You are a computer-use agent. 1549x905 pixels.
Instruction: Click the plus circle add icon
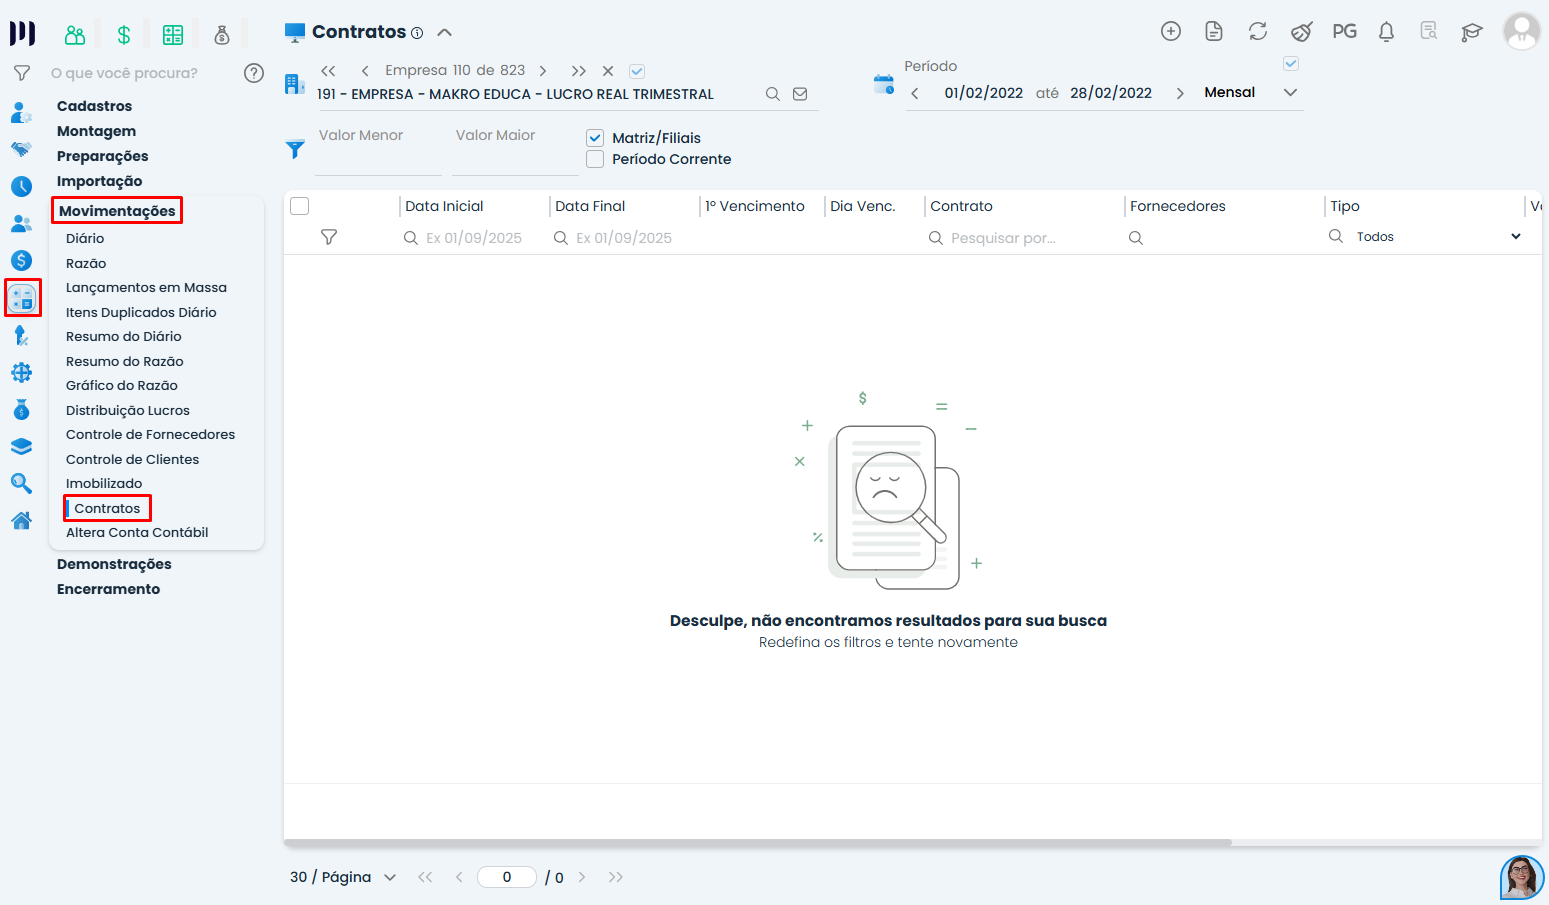click(1170, 32)
